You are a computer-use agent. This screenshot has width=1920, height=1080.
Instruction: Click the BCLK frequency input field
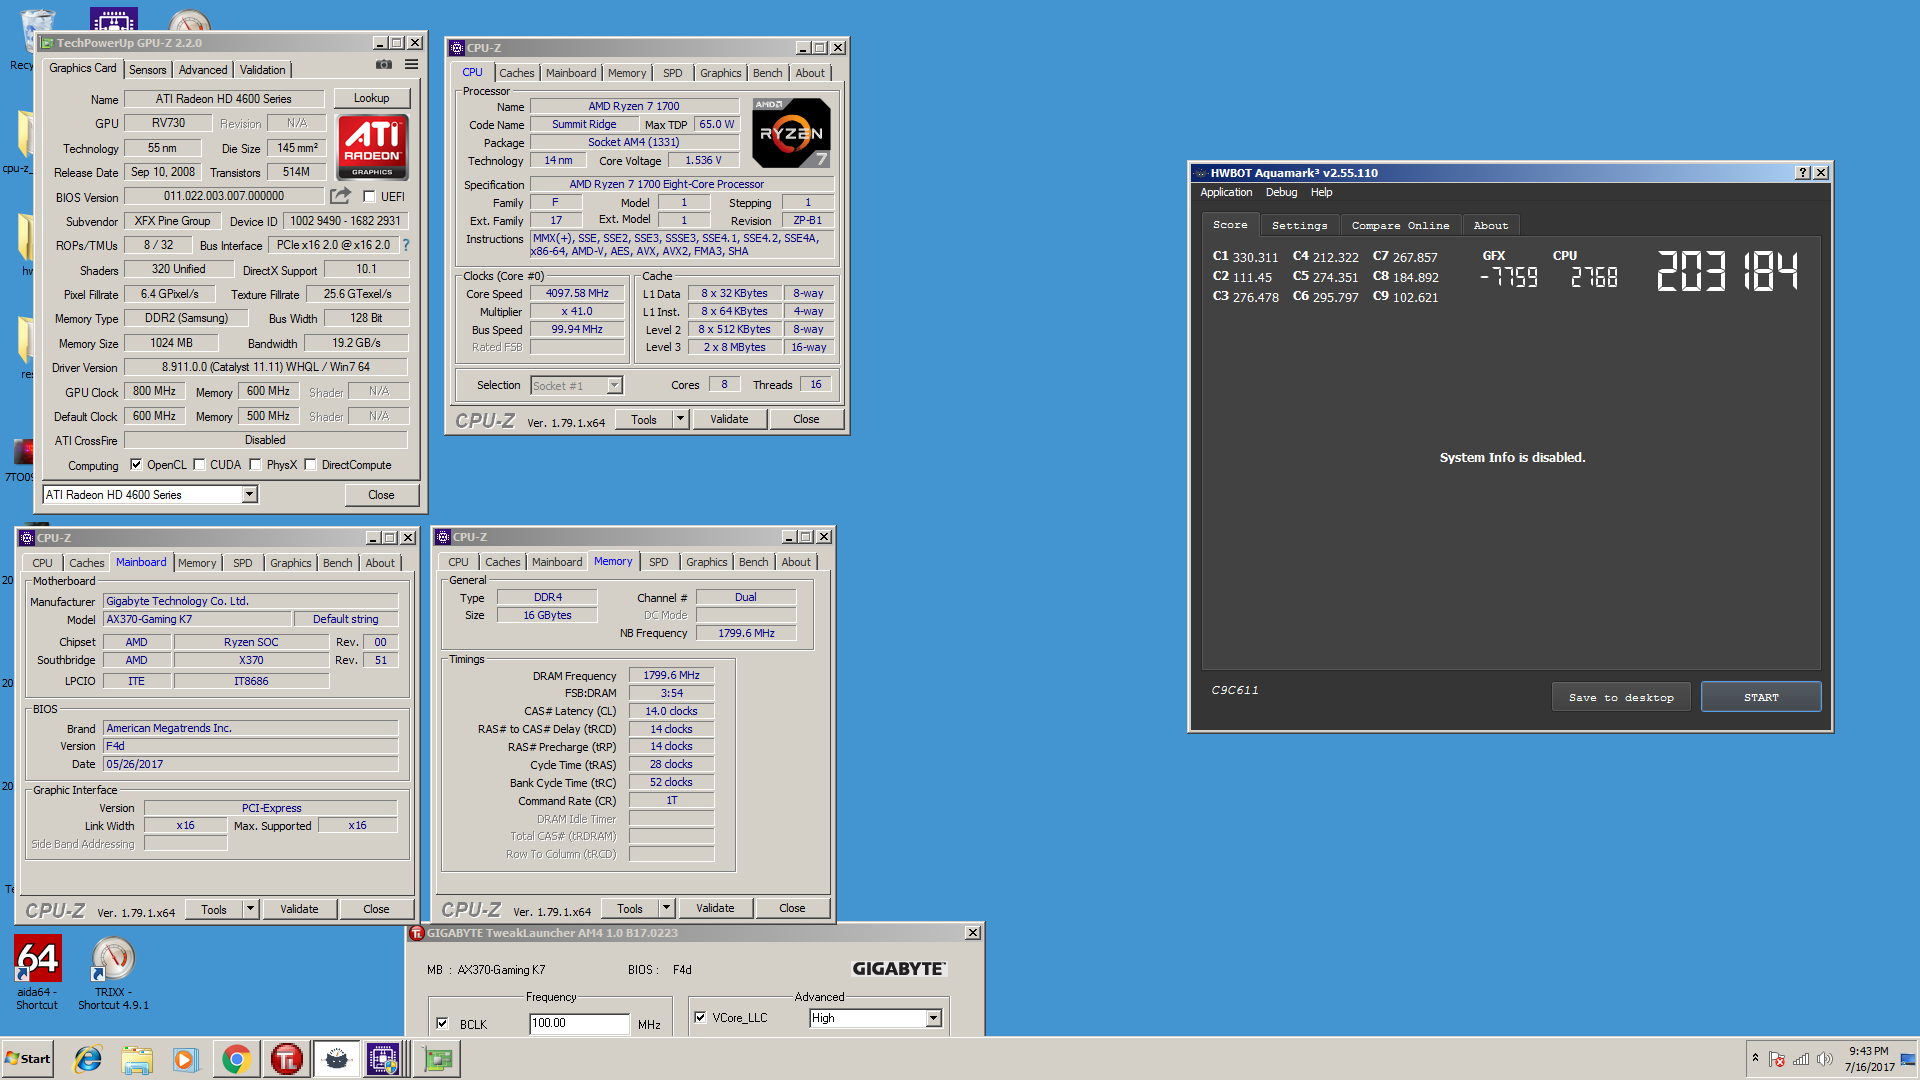579,1024
